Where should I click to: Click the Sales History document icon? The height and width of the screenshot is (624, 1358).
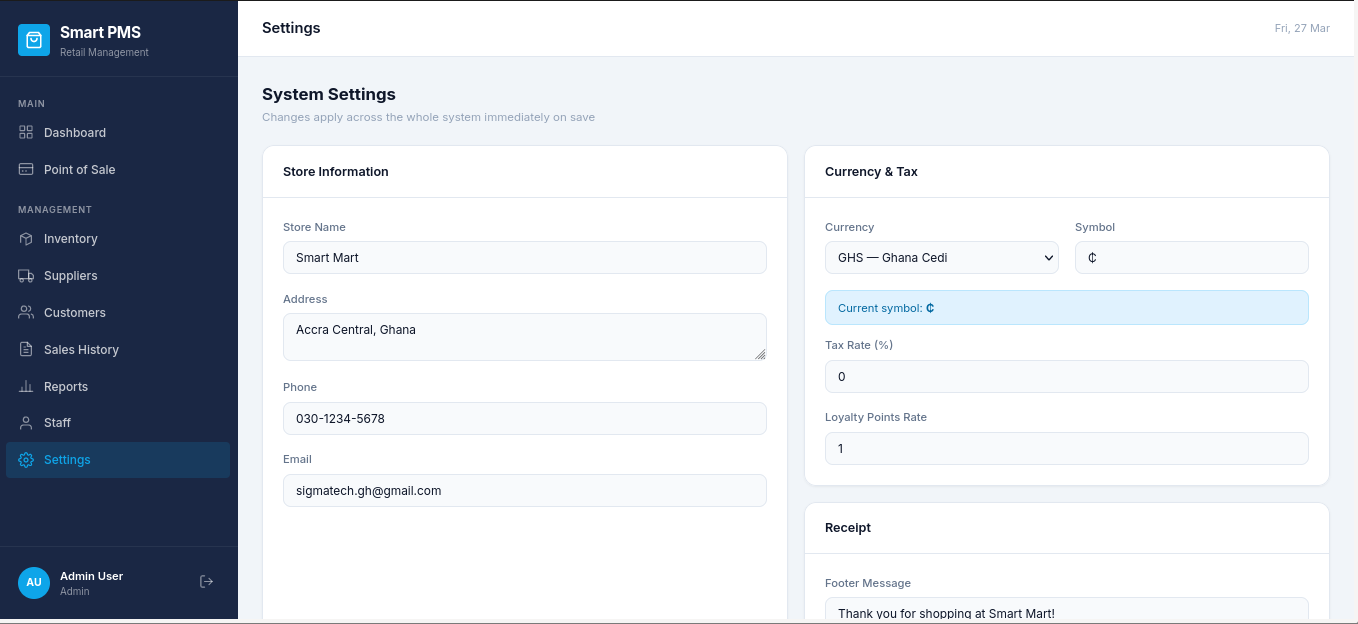pos(25,349)
